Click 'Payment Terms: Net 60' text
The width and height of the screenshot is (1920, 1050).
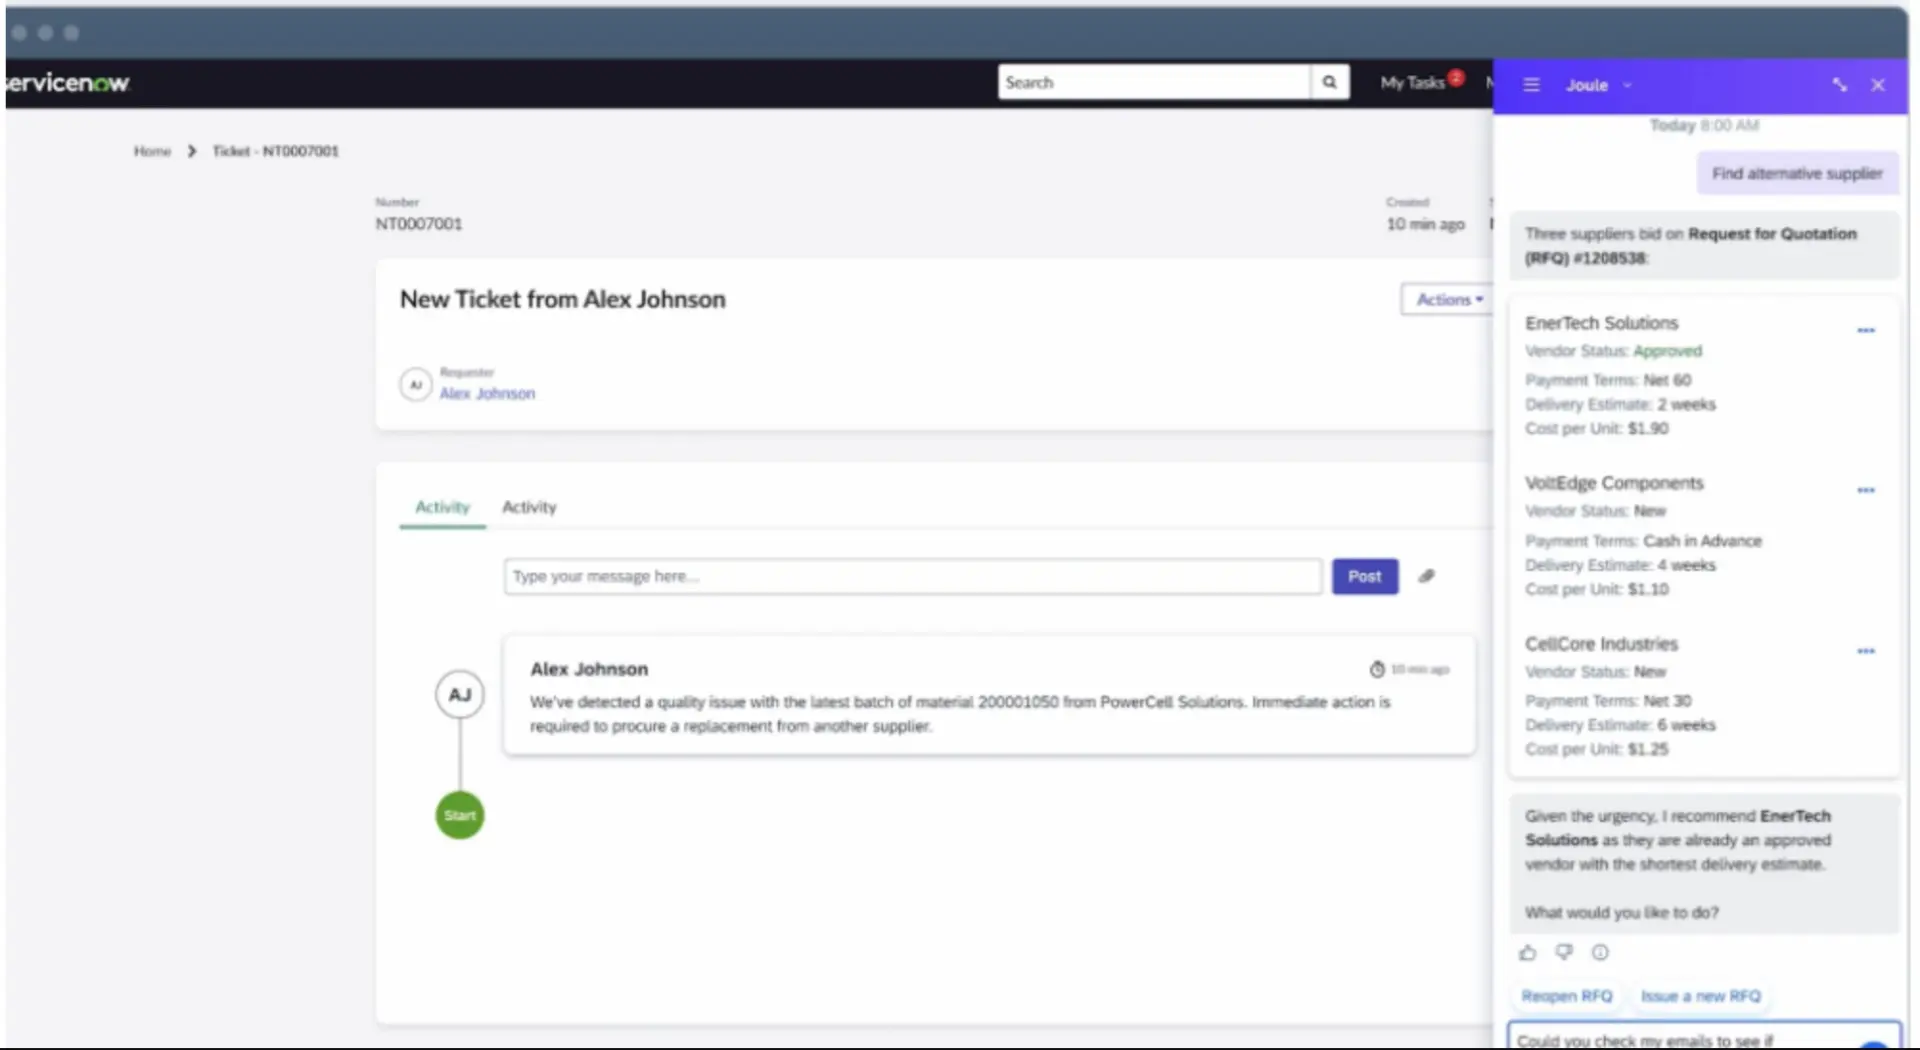coord(1608,380)
